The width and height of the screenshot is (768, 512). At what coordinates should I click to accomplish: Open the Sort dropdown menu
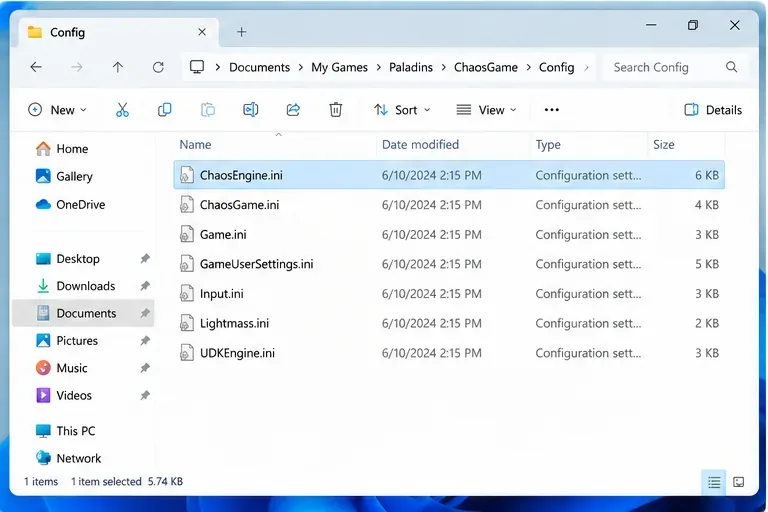(x=402, y=110)
